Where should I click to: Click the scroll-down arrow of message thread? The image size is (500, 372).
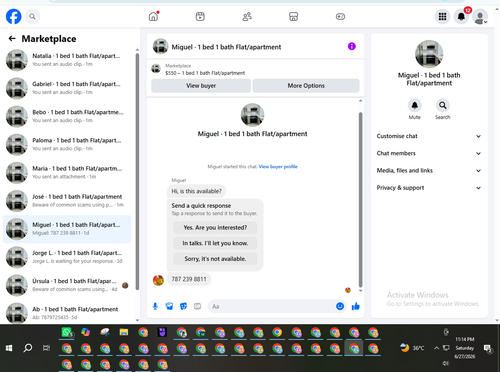[360, 291]
